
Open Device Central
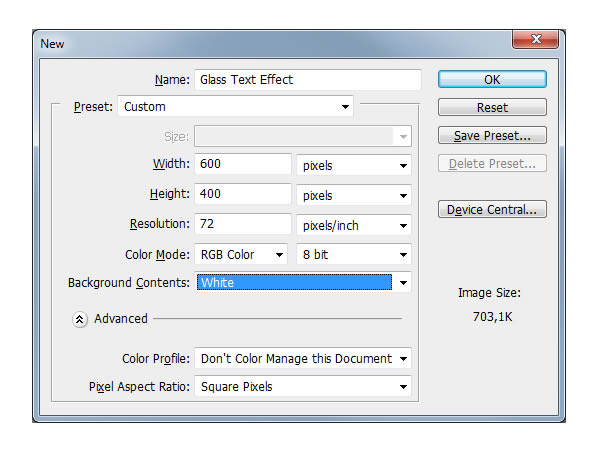pyautogui.click(x=492, y=209)
